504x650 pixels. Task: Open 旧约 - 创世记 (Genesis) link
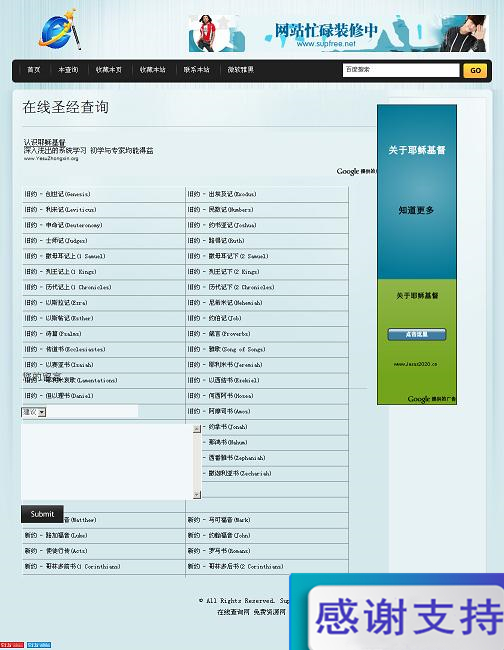[x=57, y=194]
